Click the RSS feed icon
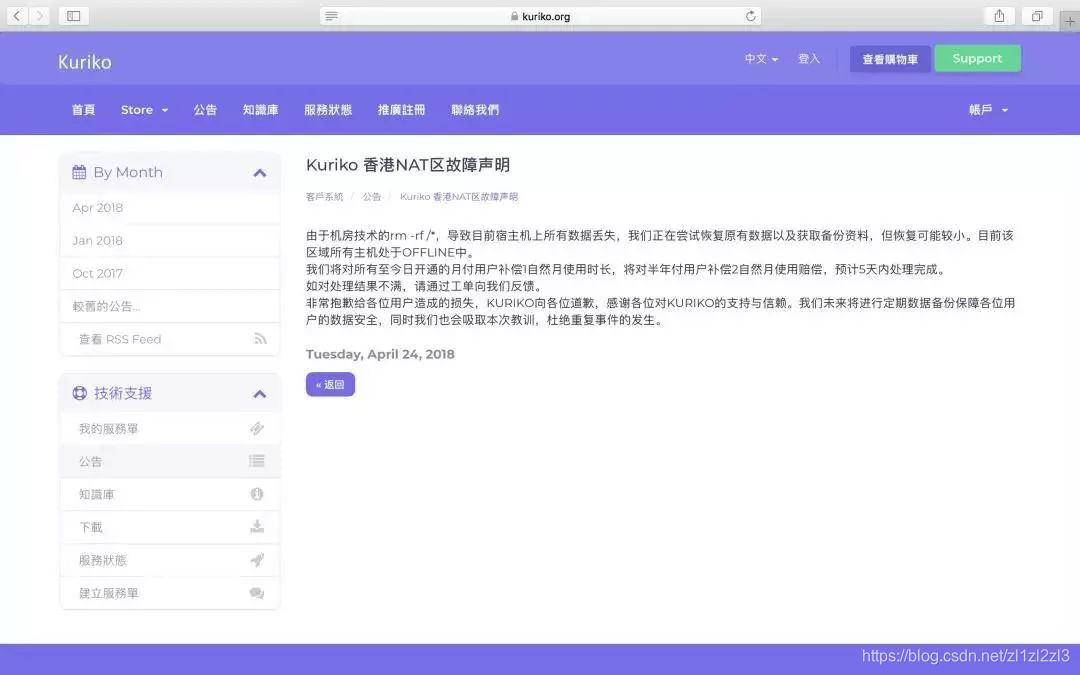1080x675 pixels. tap(260, 339)
